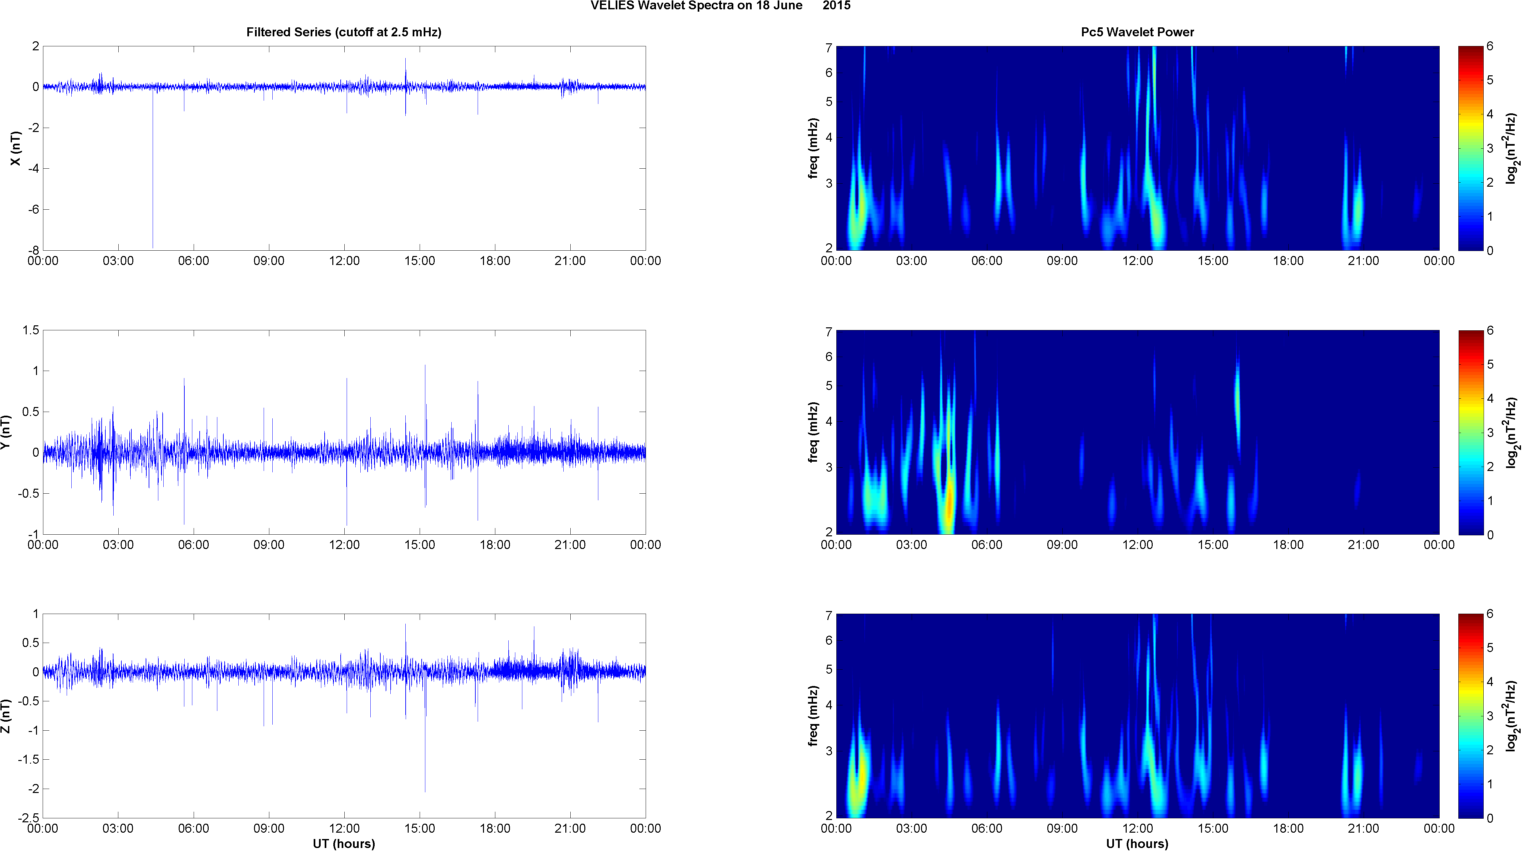Click the deep negative spike in Z series after 15:00
This screenshot has height=851, width=1522.
425,735
